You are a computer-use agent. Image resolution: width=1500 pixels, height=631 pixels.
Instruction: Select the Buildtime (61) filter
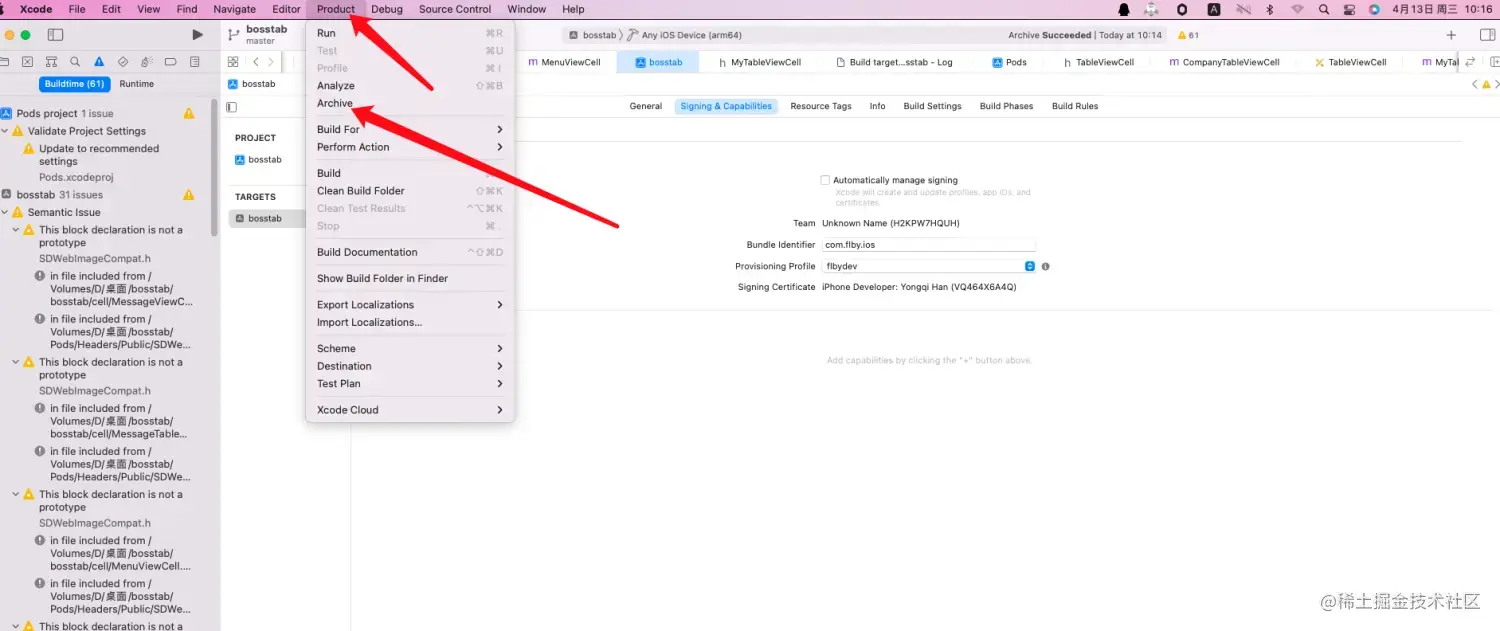point(75,84)
